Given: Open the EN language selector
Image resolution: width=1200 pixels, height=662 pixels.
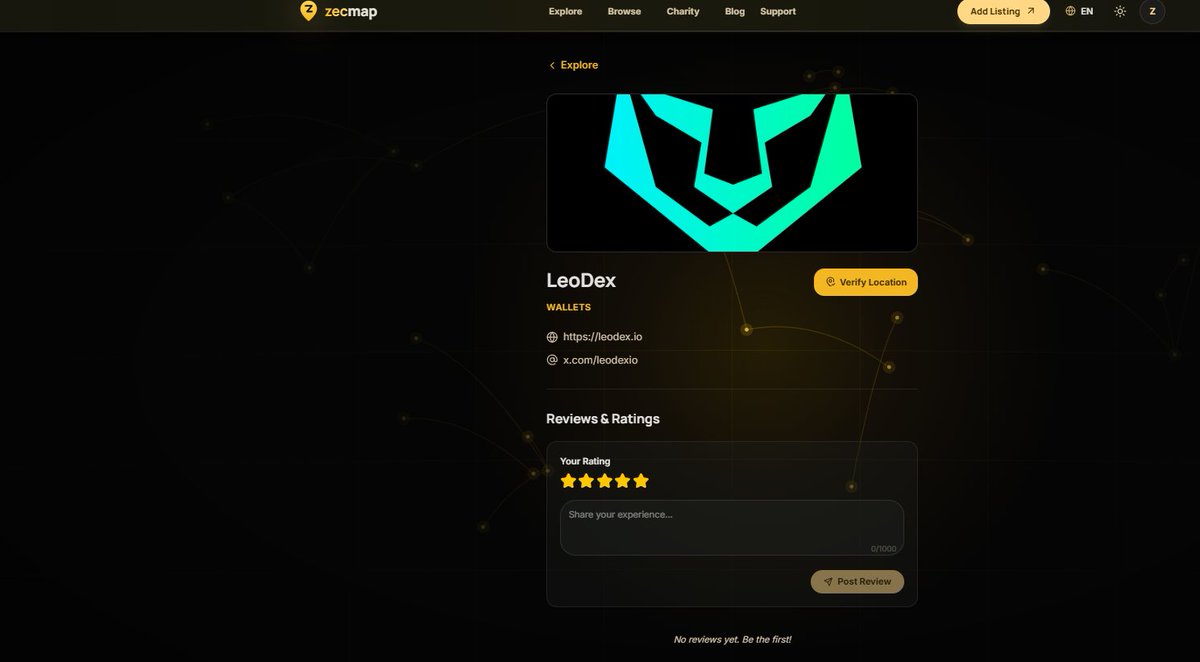Looking at the screenshot, I should point(1079,11).
